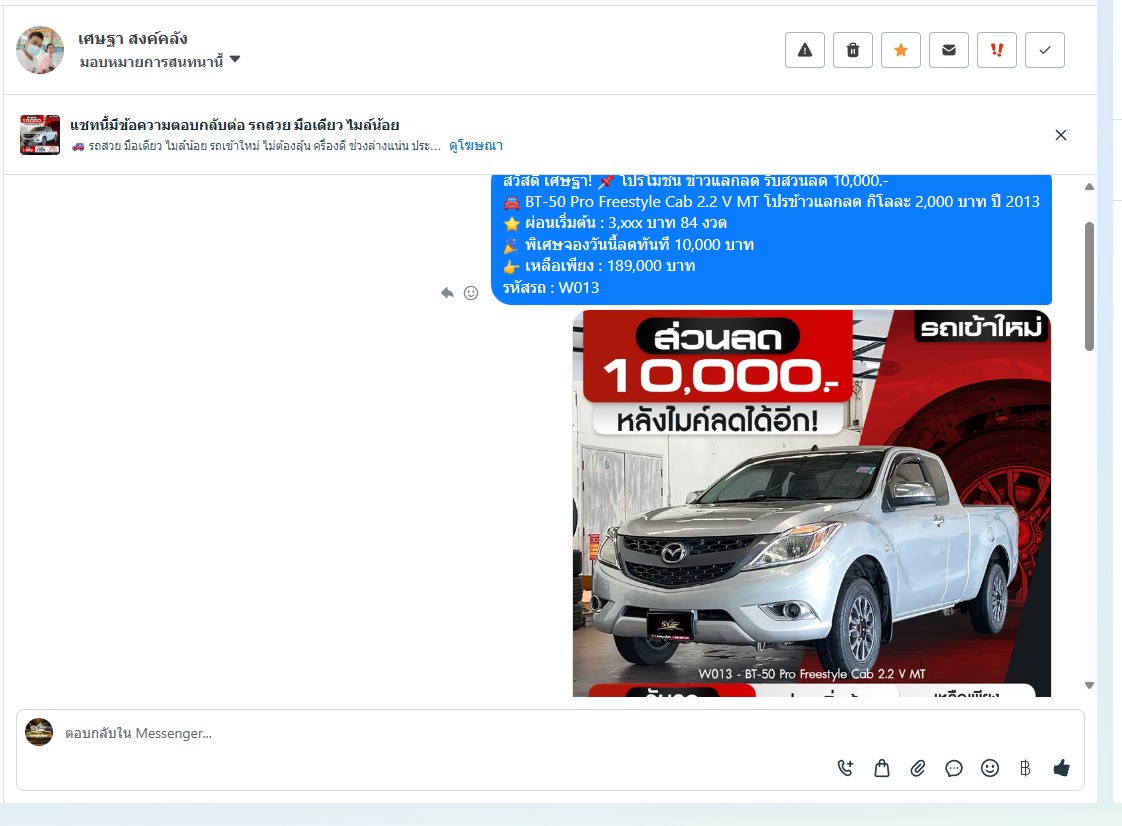Click scrollbar up arrow in chat
The height and width of the screenshot is (826, 1122).
click(1089, 187)
